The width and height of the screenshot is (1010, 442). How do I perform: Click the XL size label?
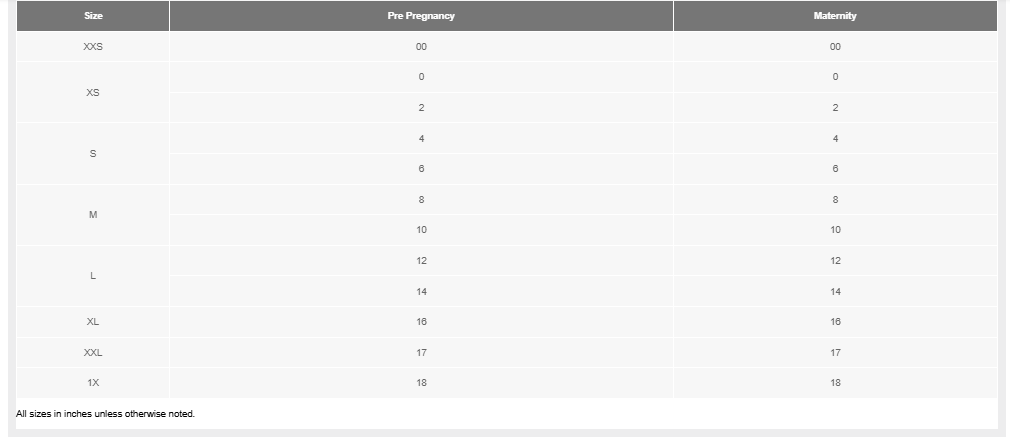tap(93, 322)
